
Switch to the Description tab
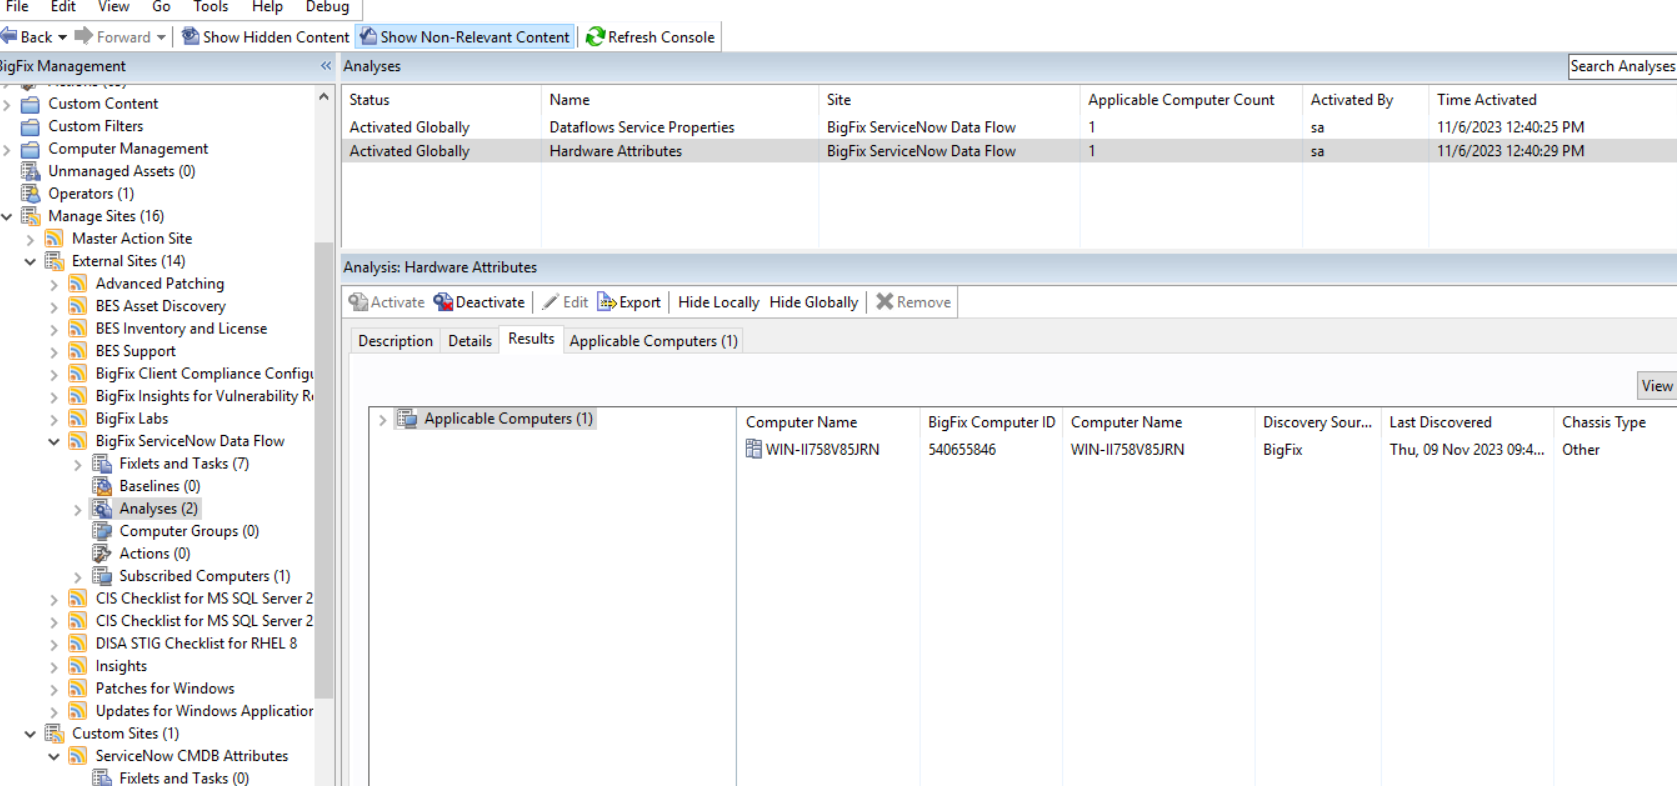(395, 341)
